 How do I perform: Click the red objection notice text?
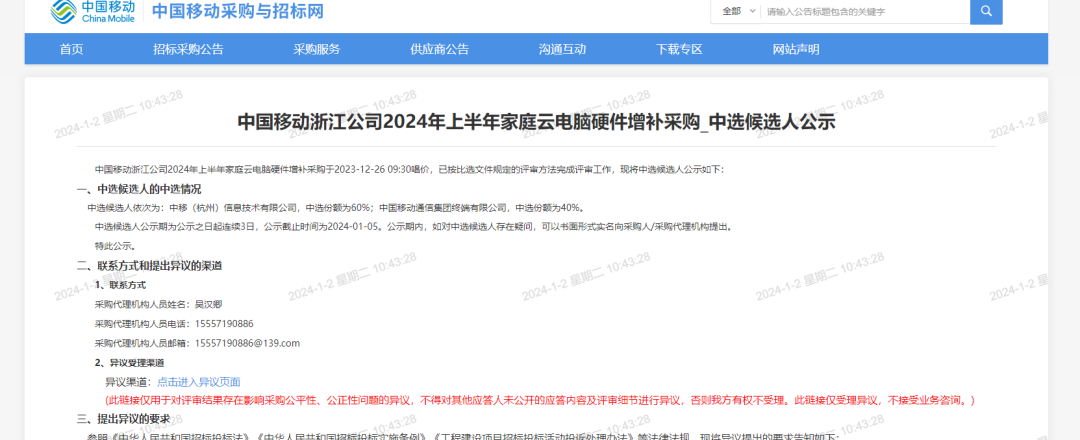(540, 400)
